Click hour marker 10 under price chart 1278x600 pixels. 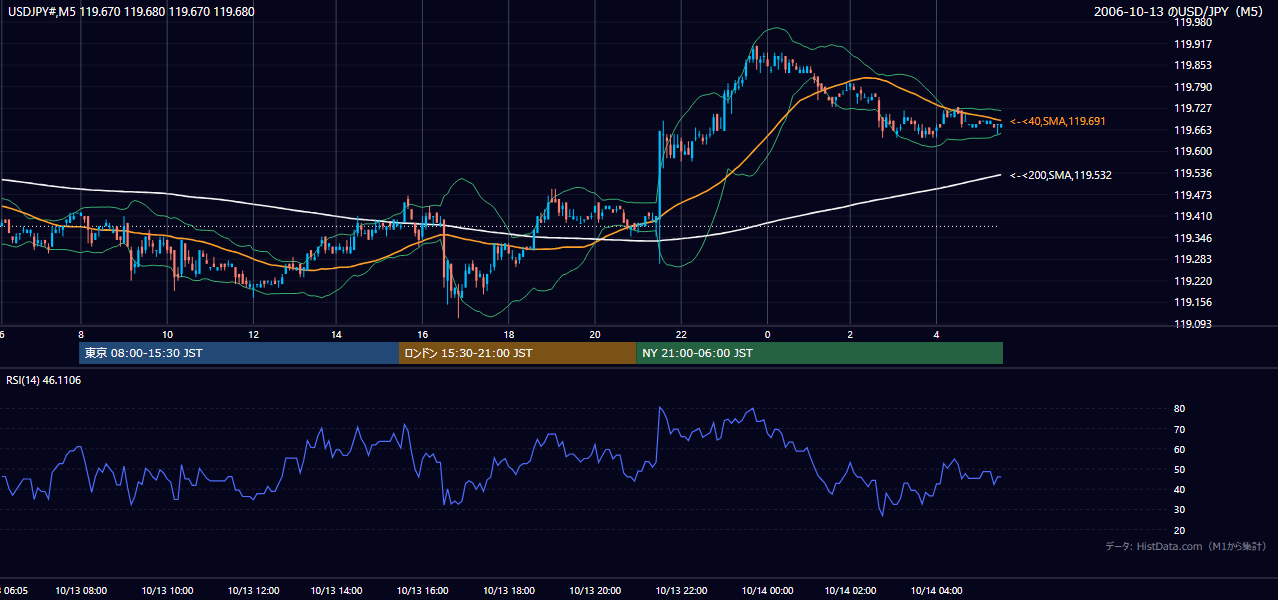[x=167, y=334]
